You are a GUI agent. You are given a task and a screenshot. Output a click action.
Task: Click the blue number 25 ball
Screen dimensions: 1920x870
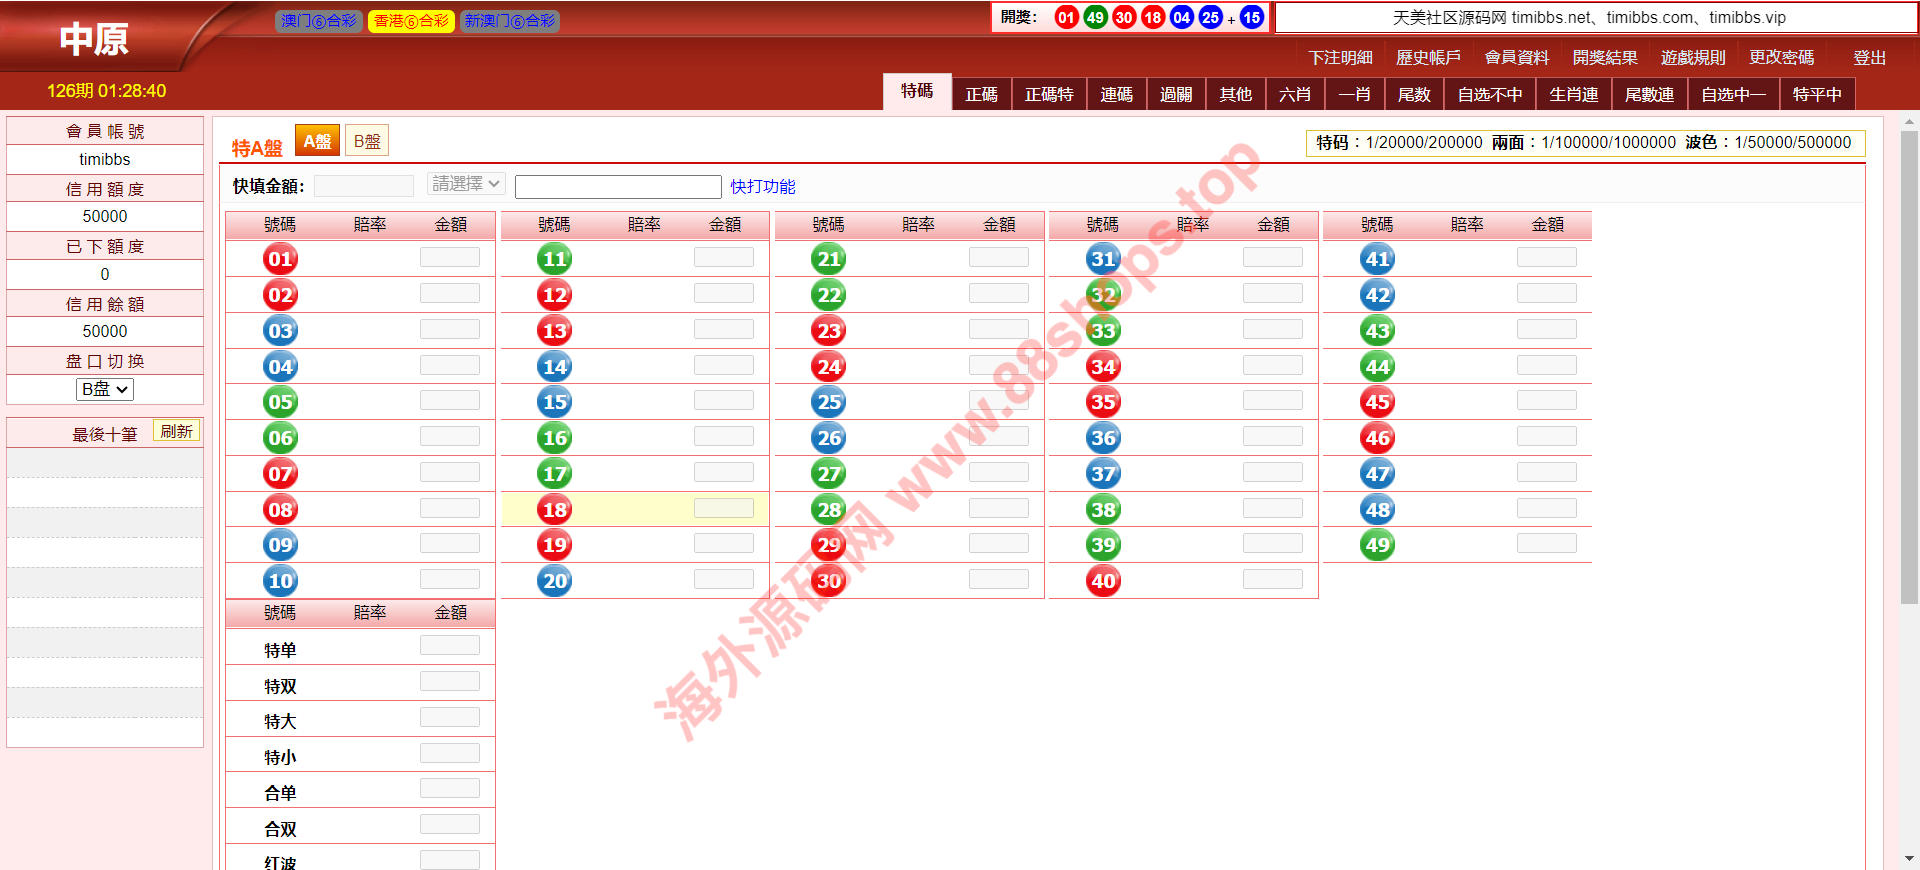tap(829, 402)
